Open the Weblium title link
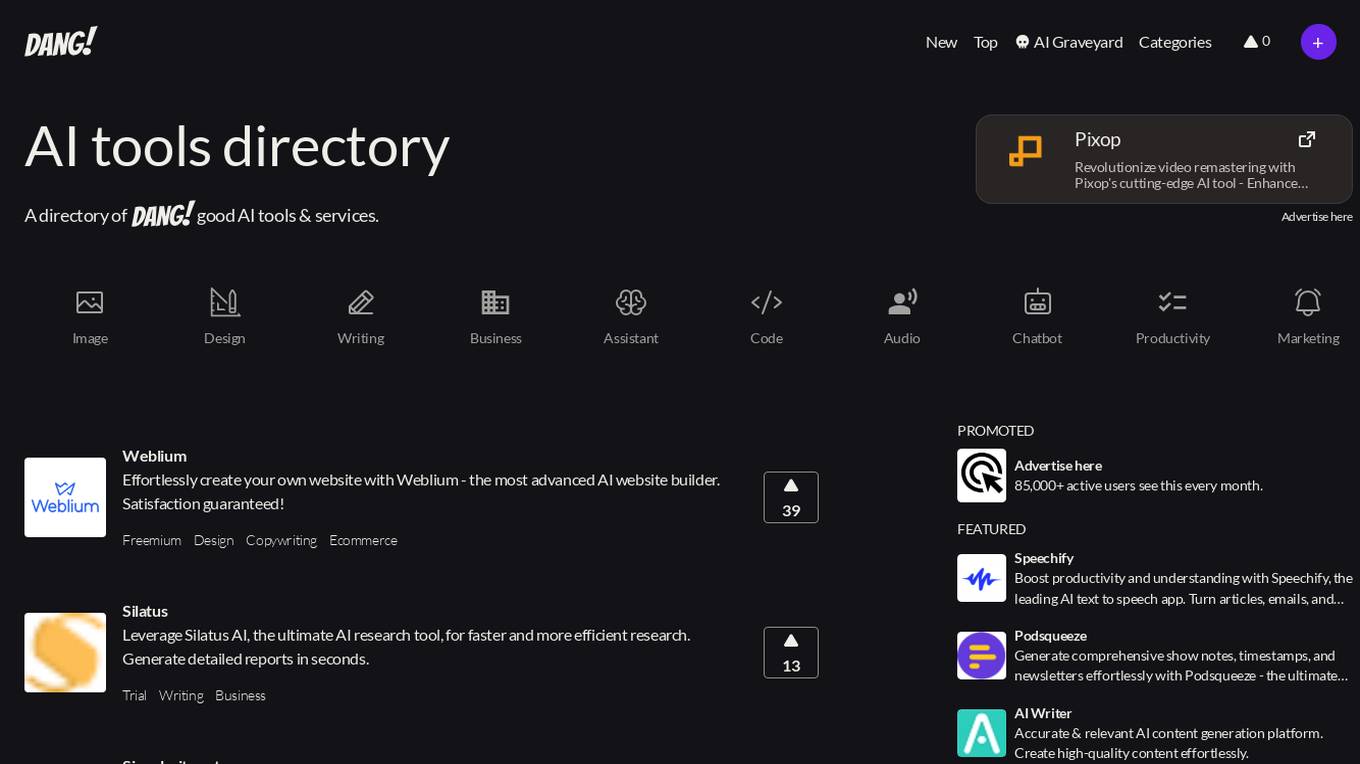 coord(154,455)
